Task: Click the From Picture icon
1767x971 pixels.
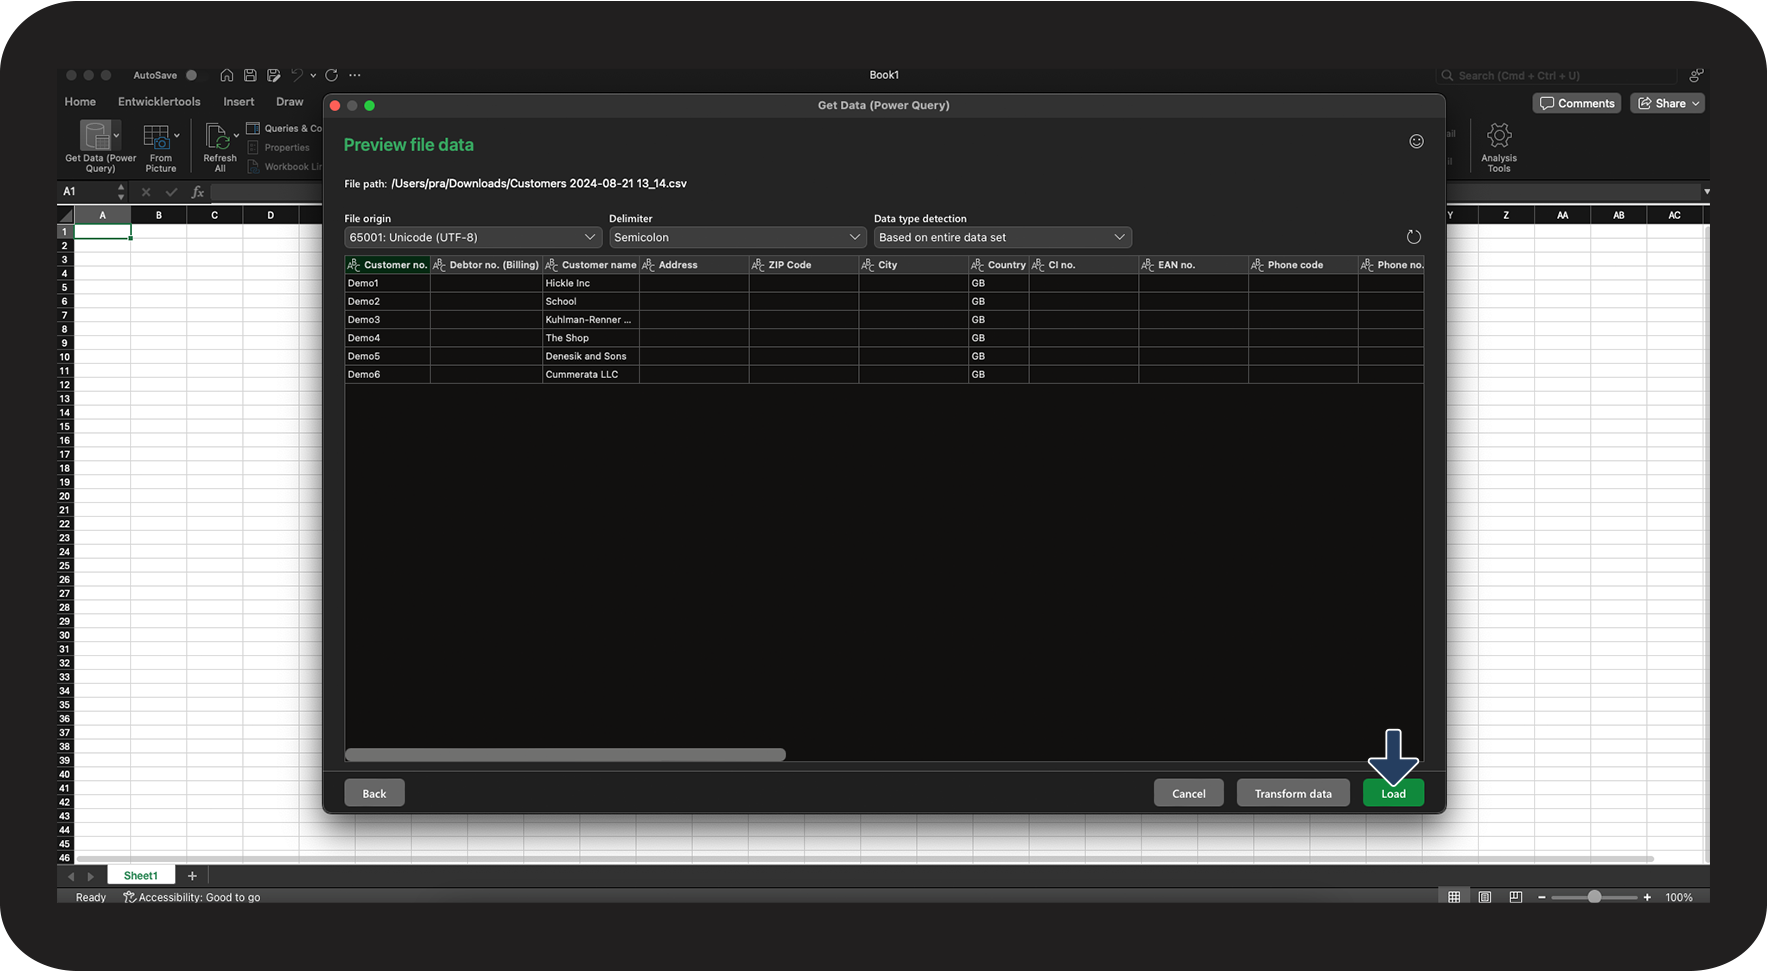Action: tap(157, 136)
